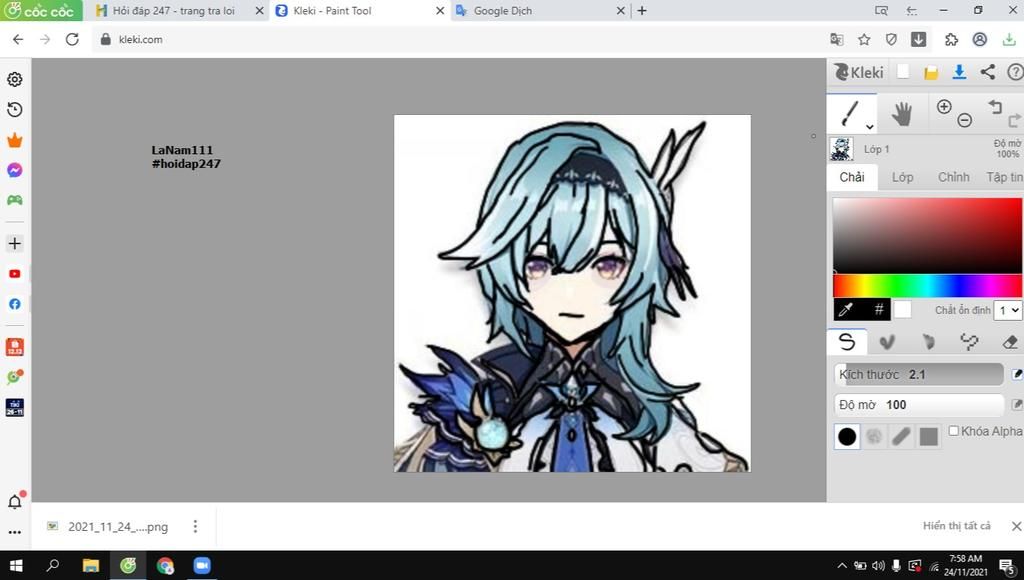The height and width of the screenshot is (580, 1024).
Task: Pick a color in the saturation square
Action: (x=927, y=235)
